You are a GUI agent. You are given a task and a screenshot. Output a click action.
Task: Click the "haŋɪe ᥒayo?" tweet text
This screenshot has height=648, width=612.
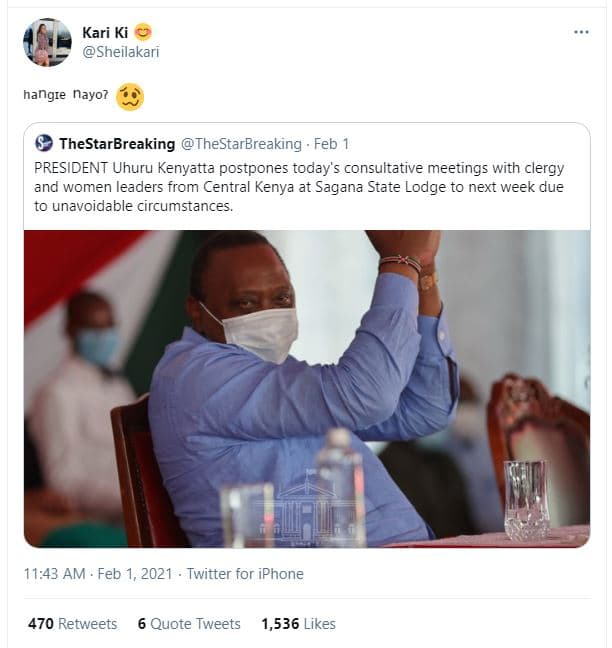coord(68,97)
